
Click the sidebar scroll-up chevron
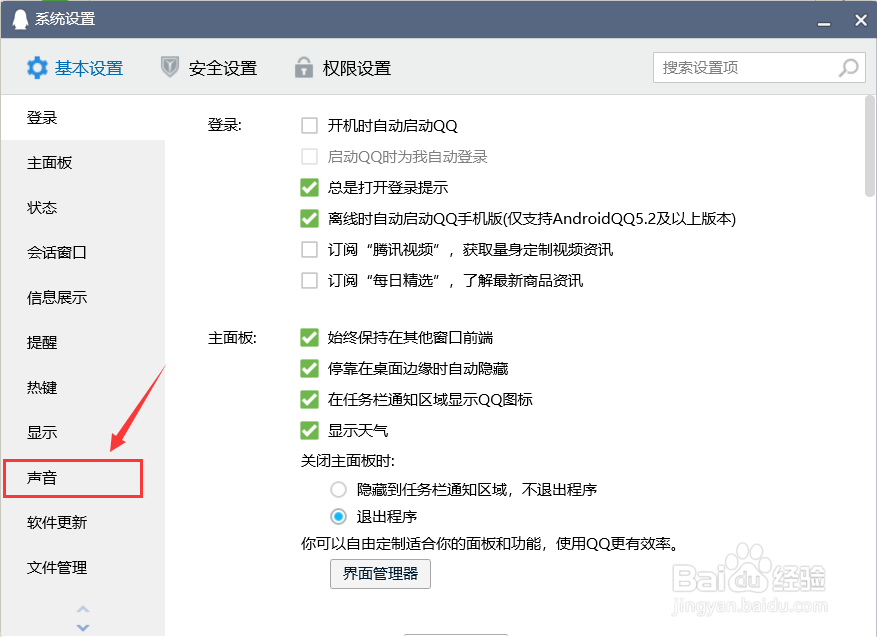tap(83, 609)
